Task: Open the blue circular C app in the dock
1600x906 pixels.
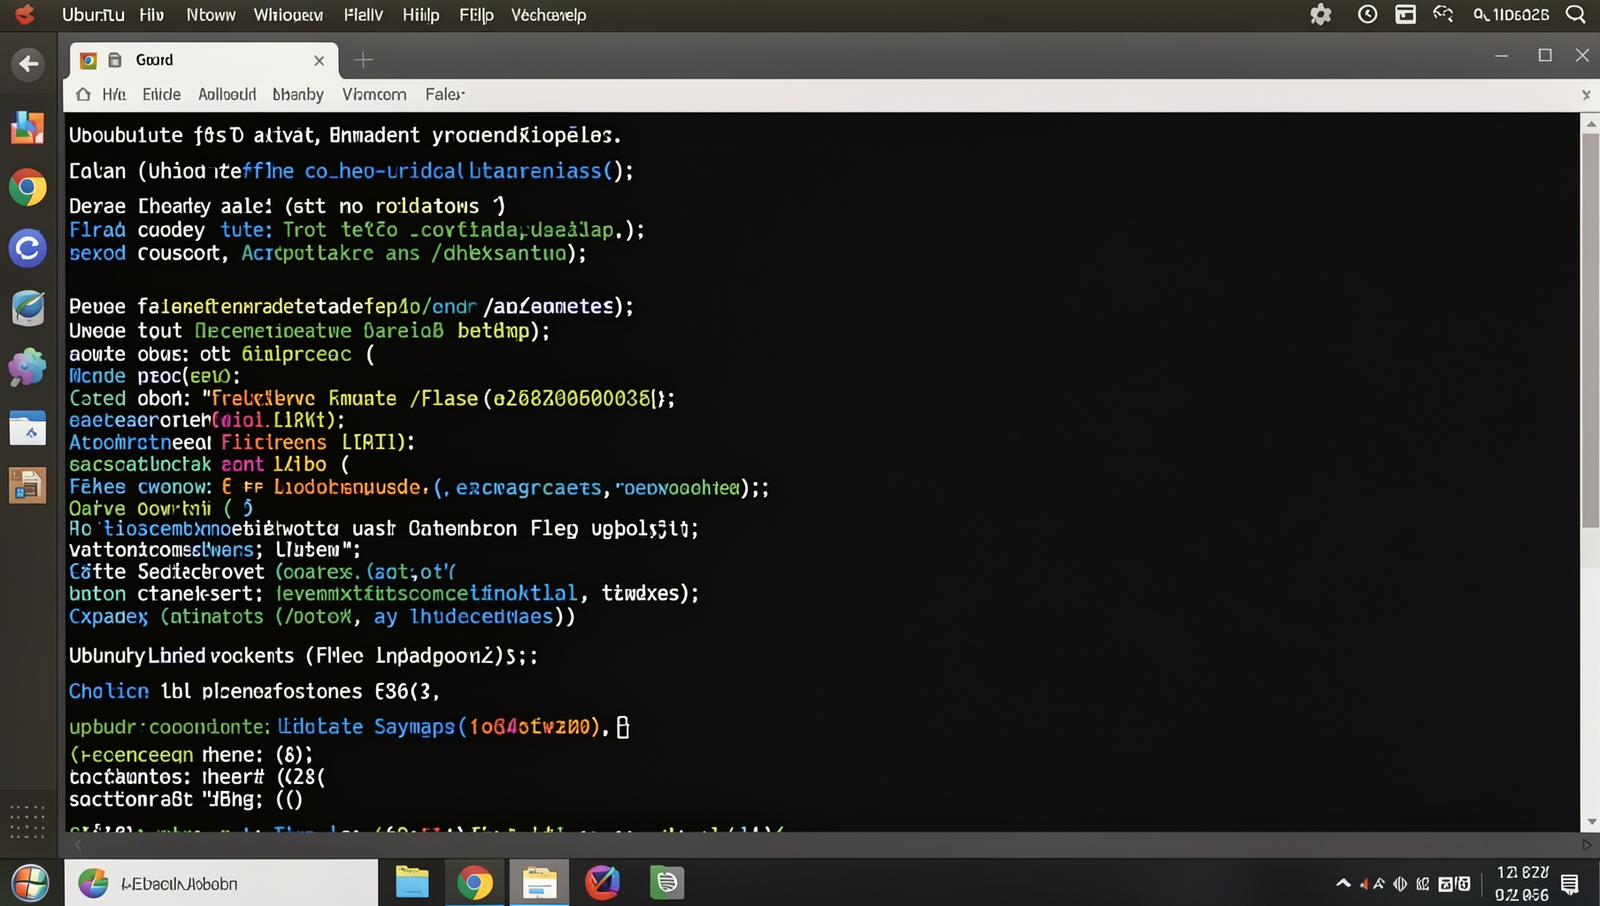Action: [28, 247]
